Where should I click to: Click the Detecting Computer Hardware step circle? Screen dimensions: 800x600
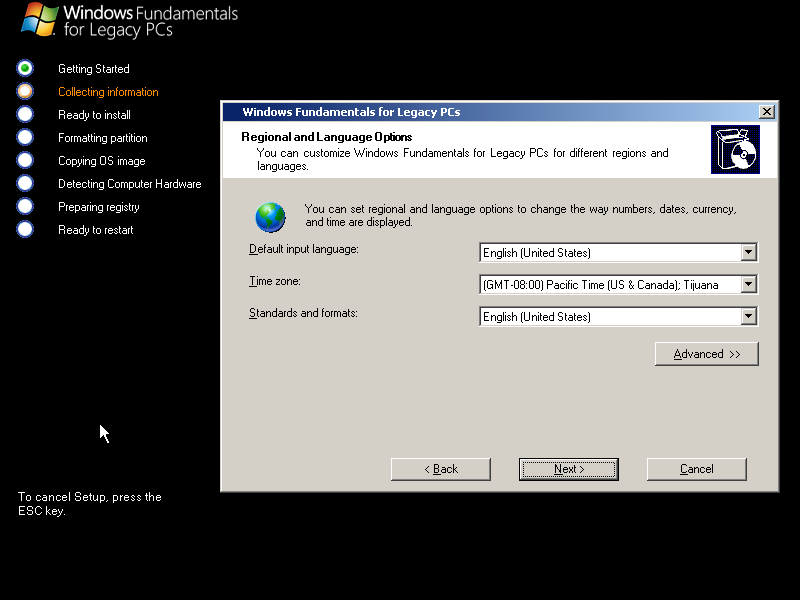point(24,183)
